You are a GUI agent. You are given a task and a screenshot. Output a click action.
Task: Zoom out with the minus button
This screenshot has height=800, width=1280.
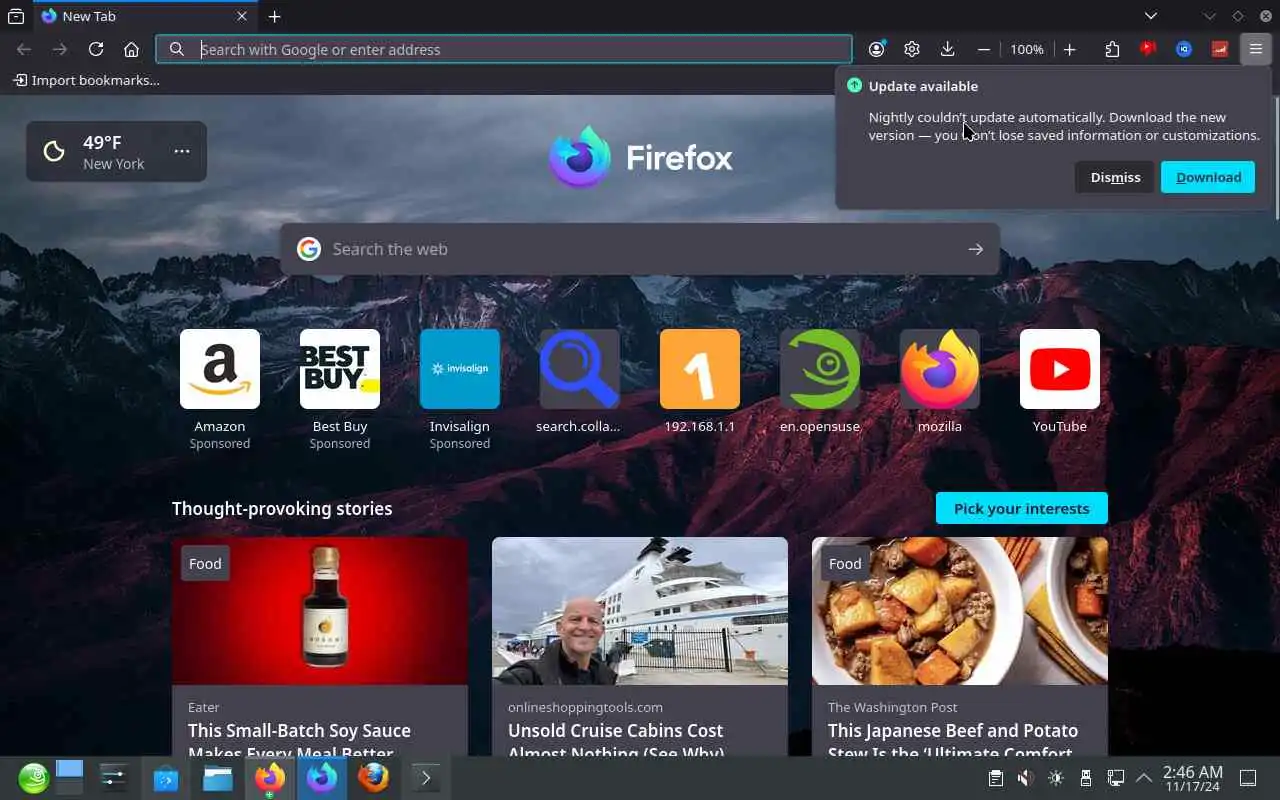pyautogui.click(x=984, y=49)
